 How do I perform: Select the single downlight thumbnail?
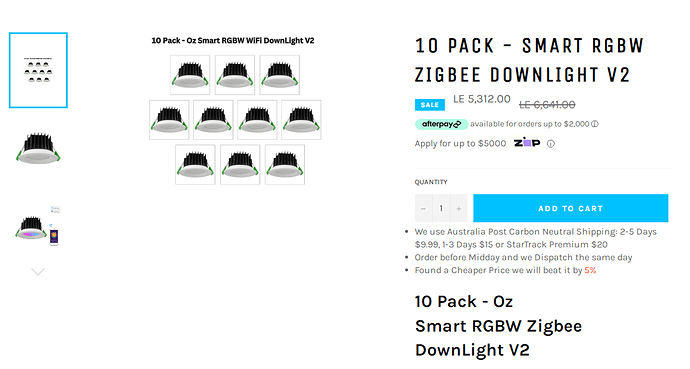pos(38,148)
